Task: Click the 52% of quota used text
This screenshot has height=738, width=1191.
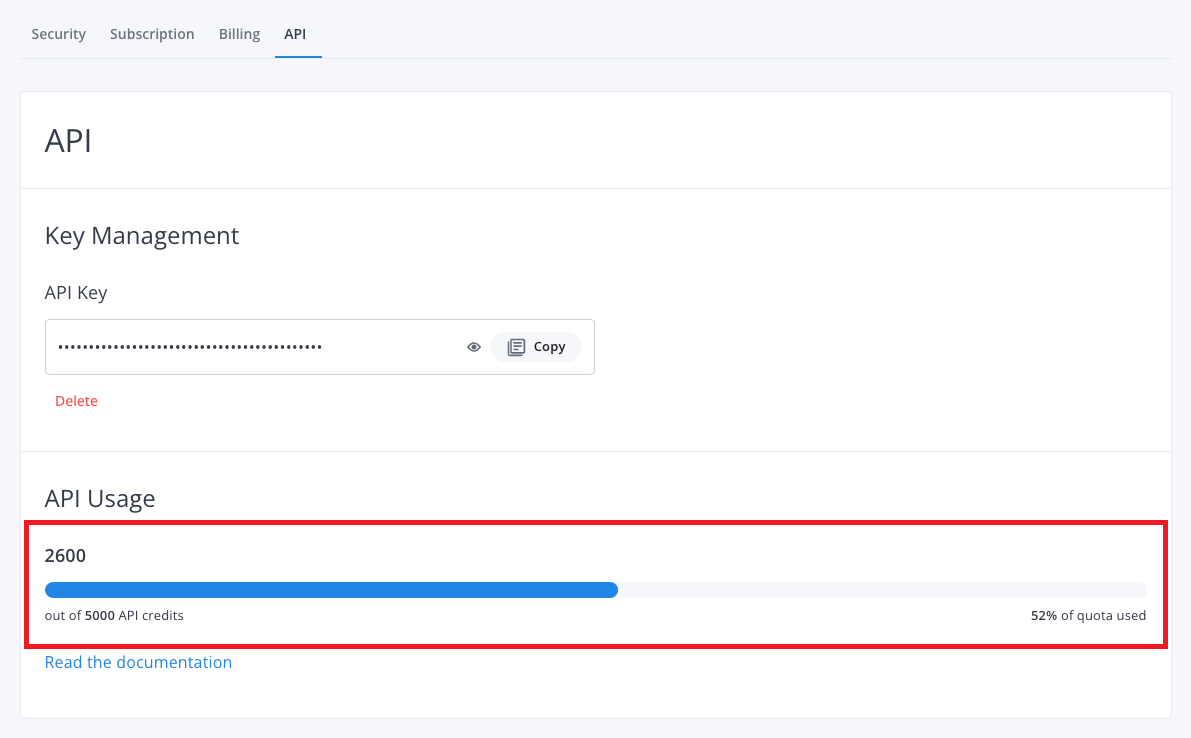Action: pos(1088,616)
